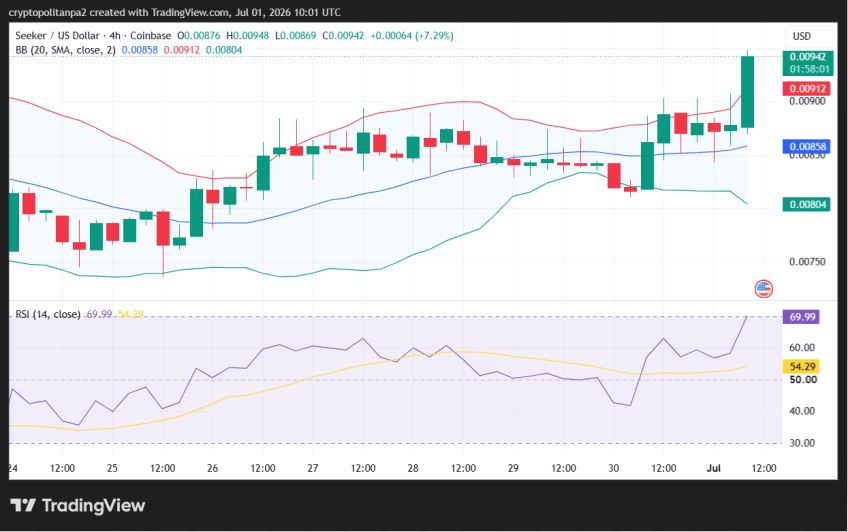Screen dimensions: 848x532
Task: Click the low value L0.00869
Action: tap(296, 36)
